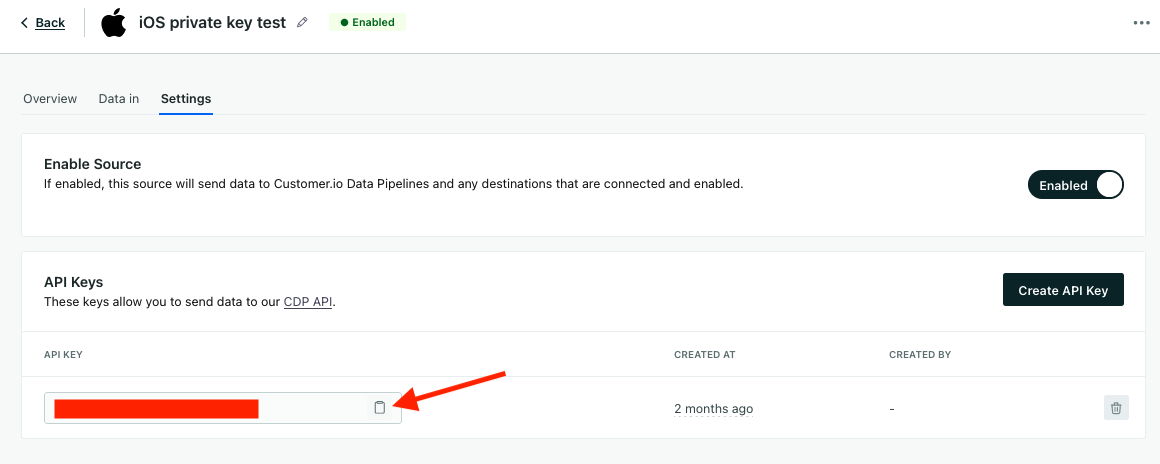
Task: Open the three-dot more options menu
Action: click(1141, 23)
